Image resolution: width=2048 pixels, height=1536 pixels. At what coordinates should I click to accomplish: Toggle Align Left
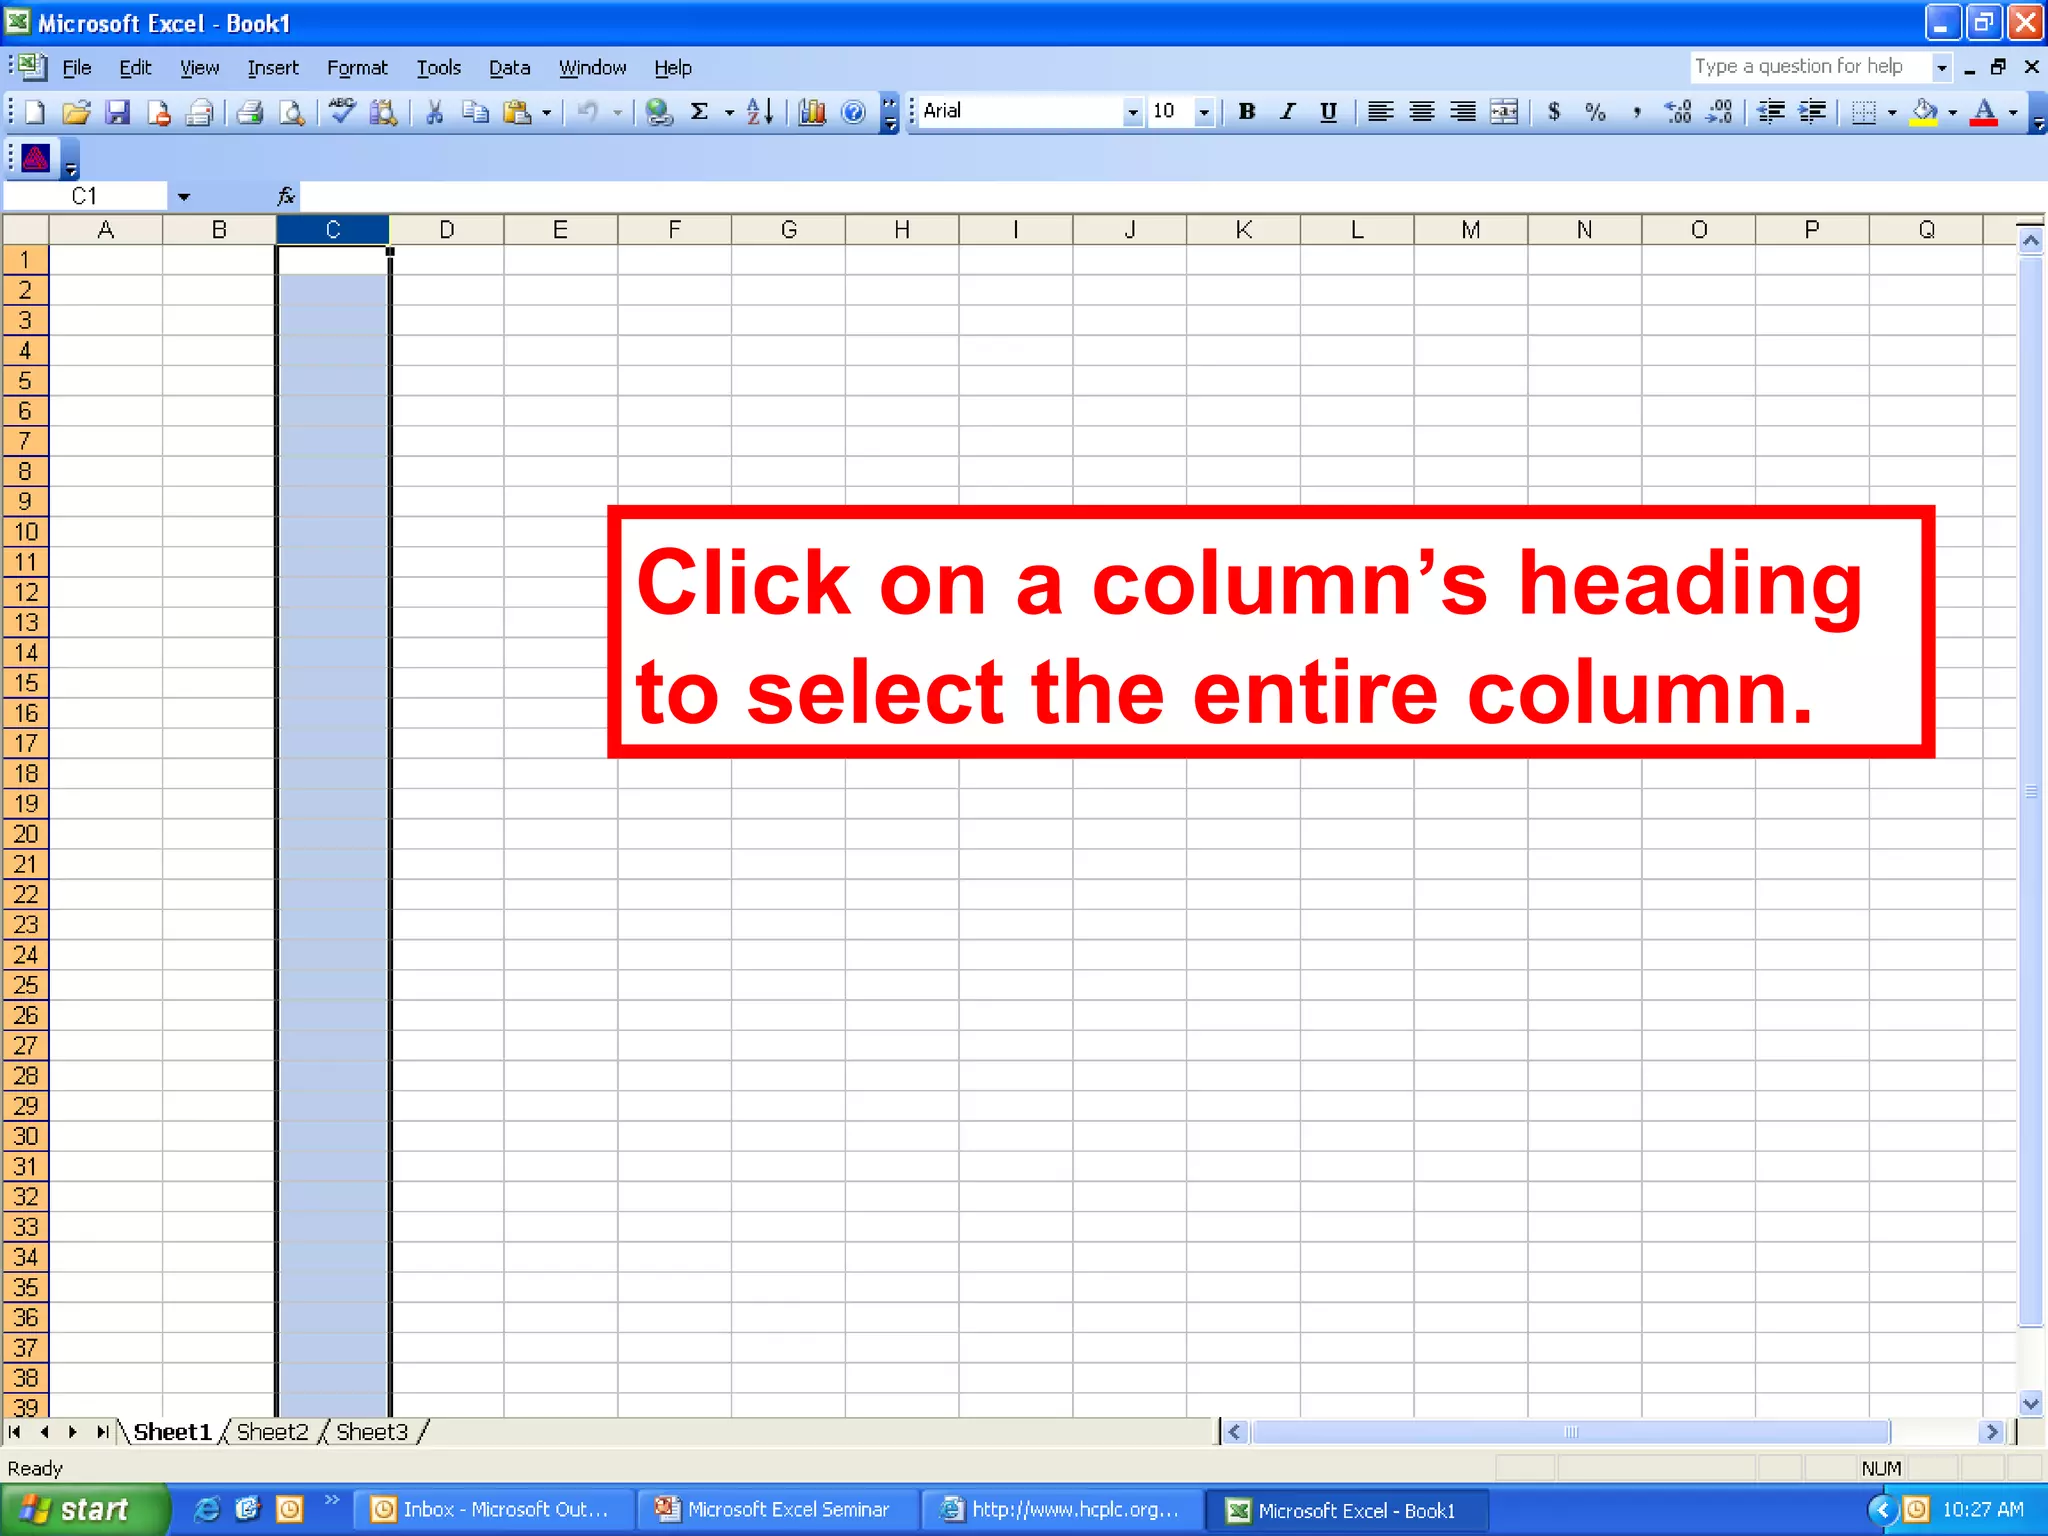pyautogui.click(x=1380, y=112)
